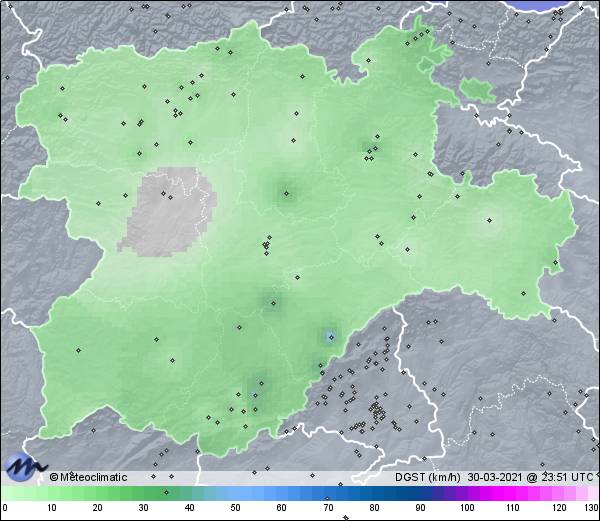Click the '50' scale label
This screenshot has width=600, height=521.
(x=235, y=508)
